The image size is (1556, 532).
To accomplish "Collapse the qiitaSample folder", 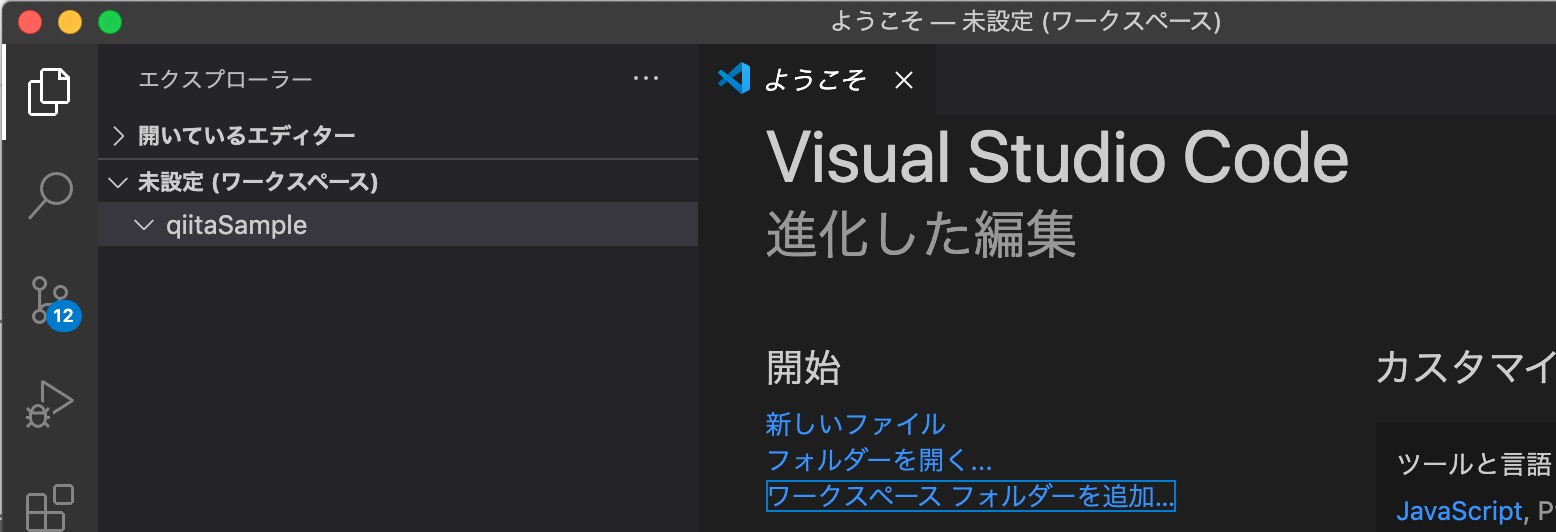I will tap(398, 225).
